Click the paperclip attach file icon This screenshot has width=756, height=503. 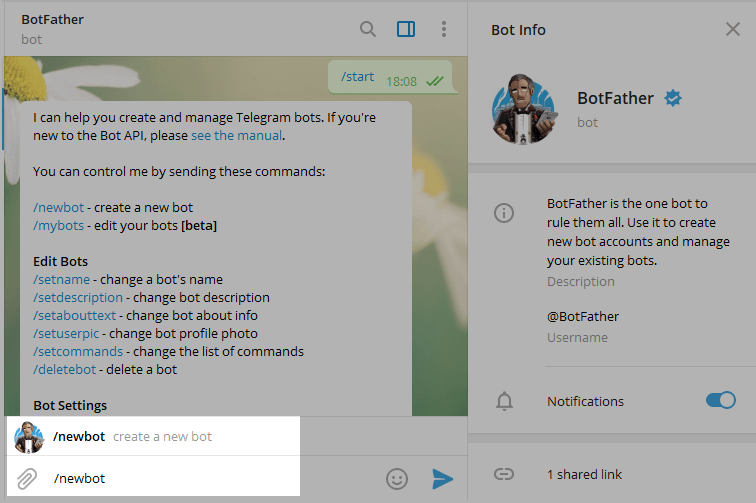point(28,478)
